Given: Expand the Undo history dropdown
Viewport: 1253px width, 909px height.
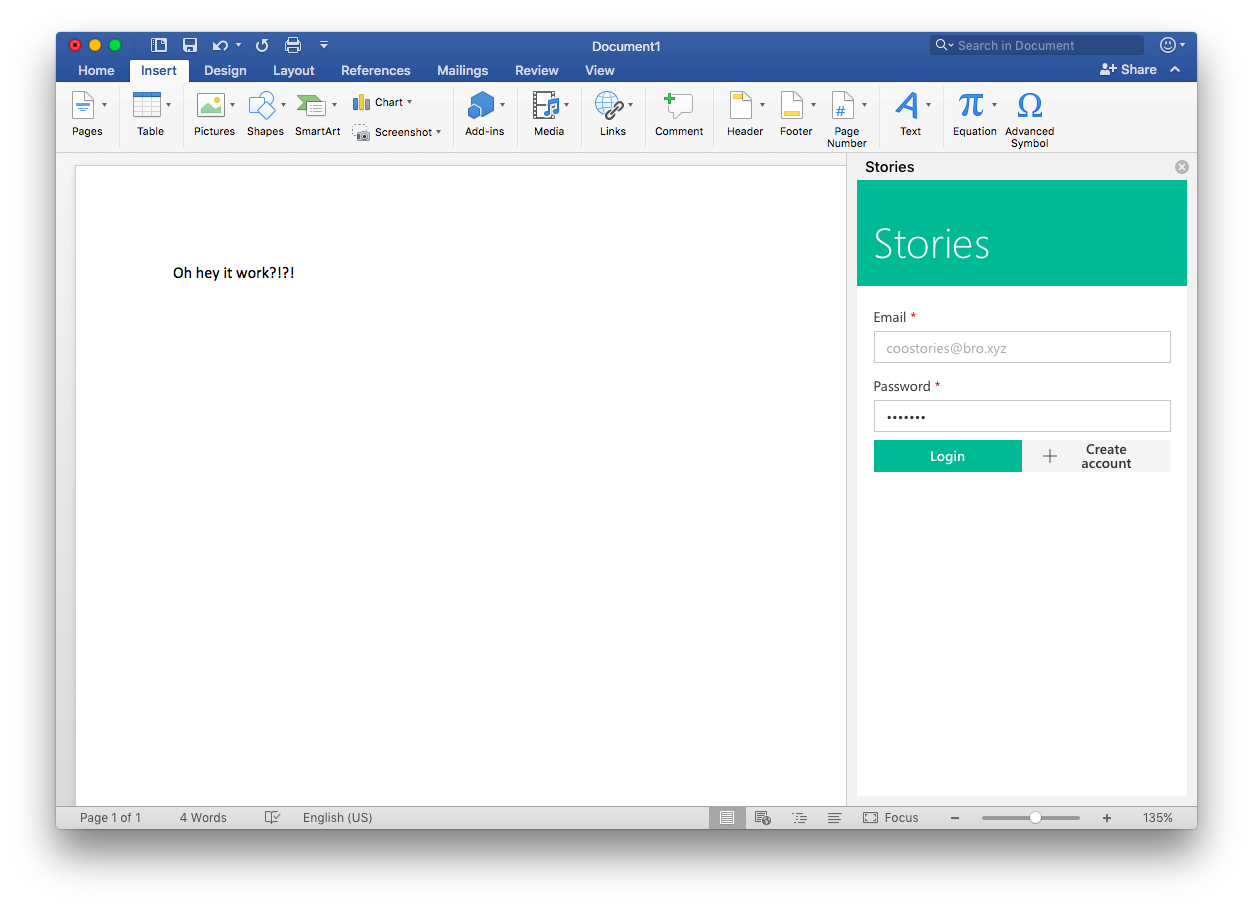Looking at the screenshot, I should (x=238, y=45).
